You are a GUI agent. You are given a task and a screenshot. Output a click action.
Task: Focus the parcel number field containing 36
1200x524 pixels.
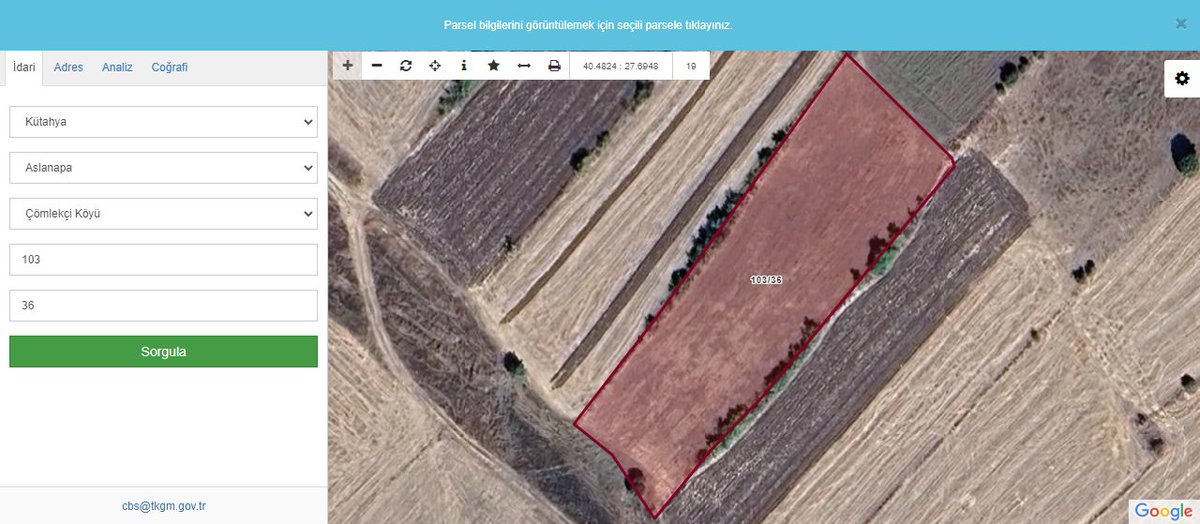coord(163,306)
